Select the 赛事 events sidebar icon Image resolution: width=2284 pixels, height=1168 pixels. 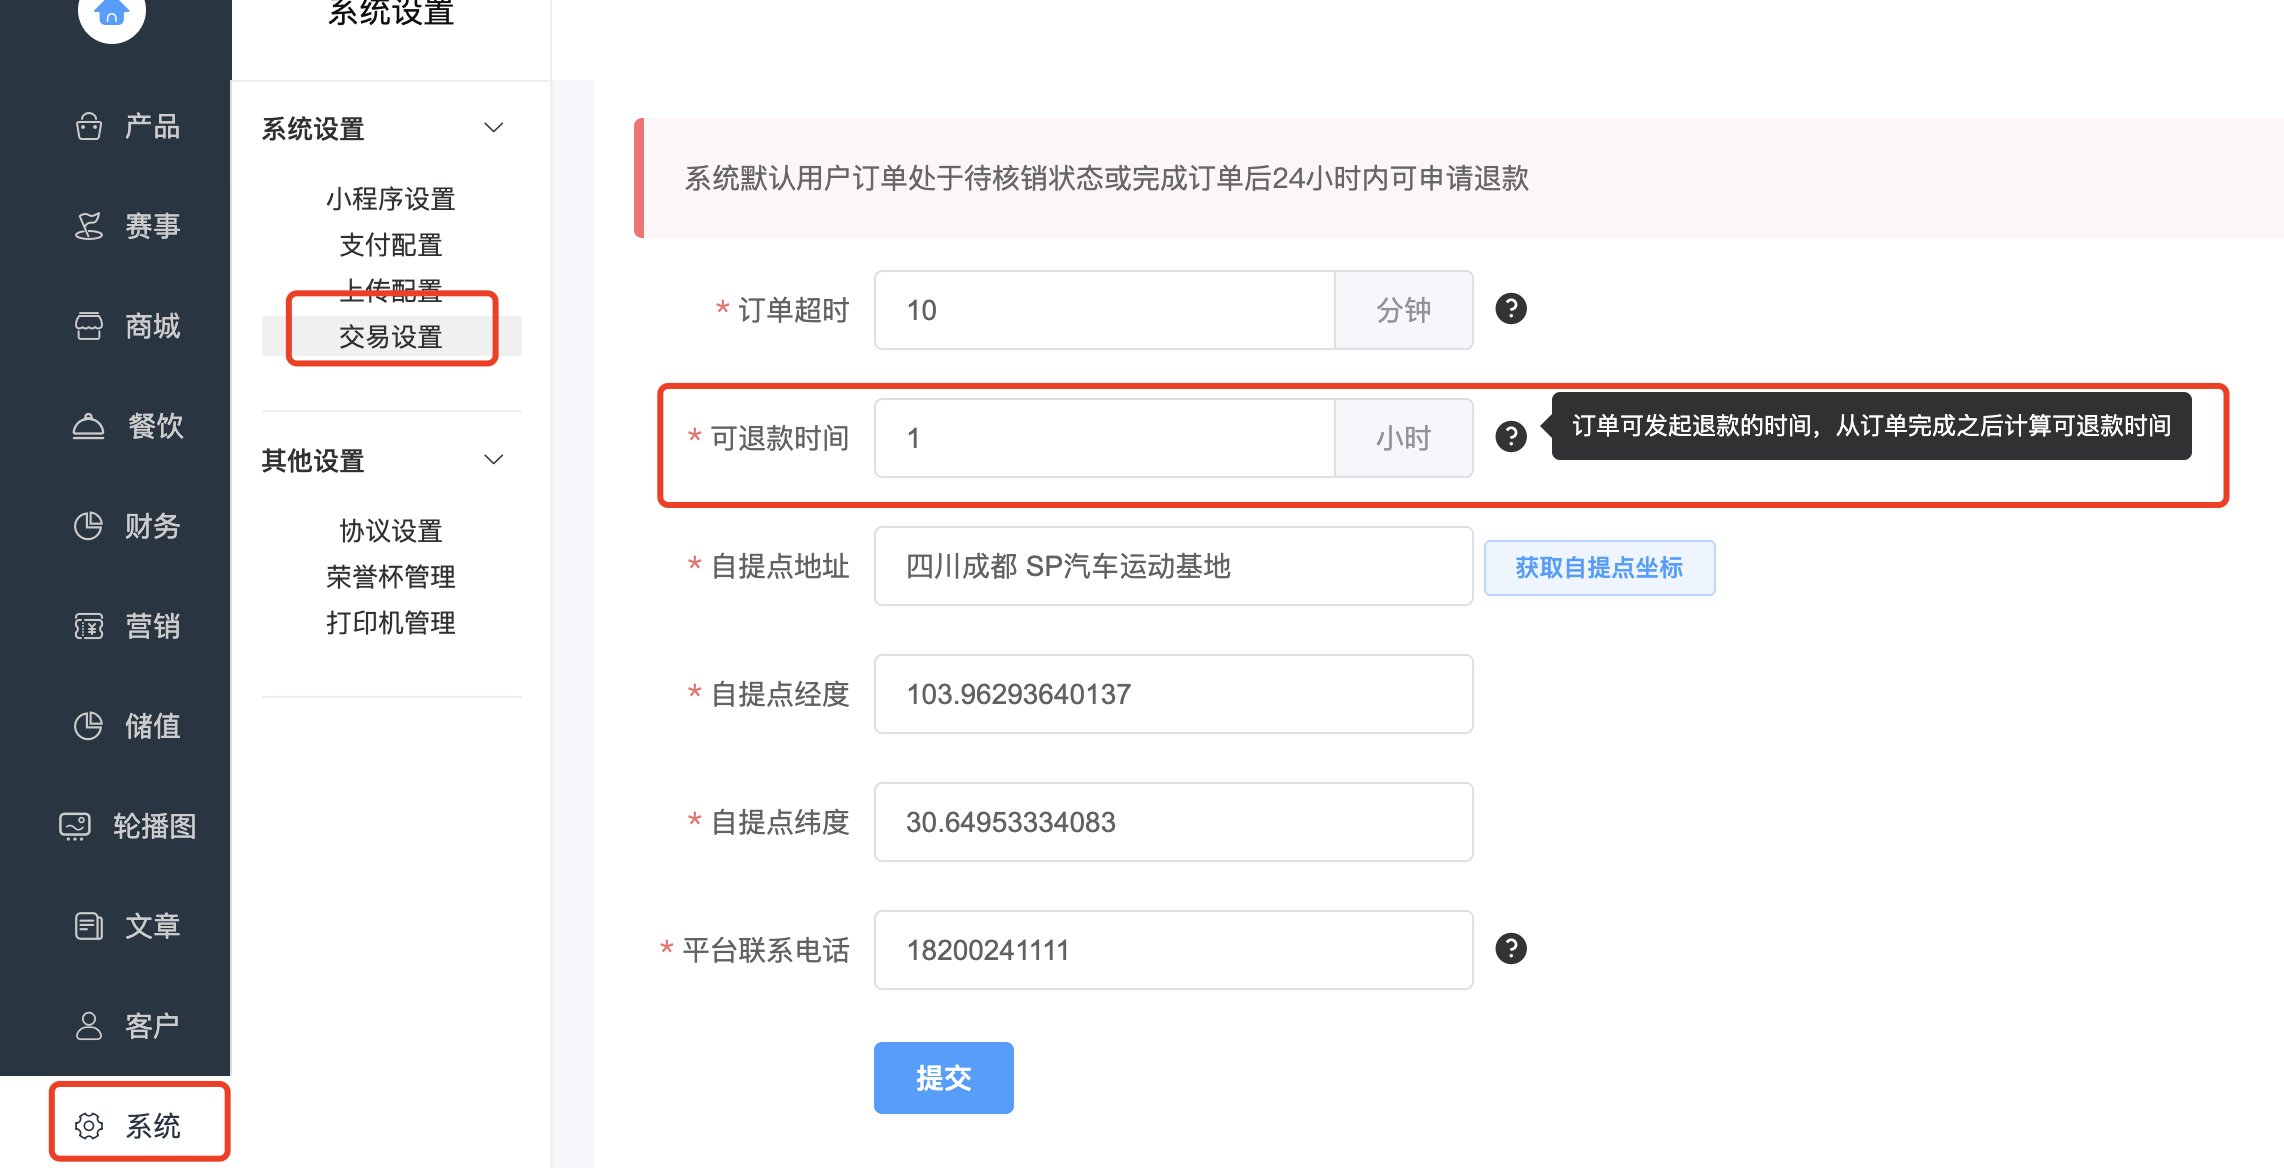pos(89,226)
